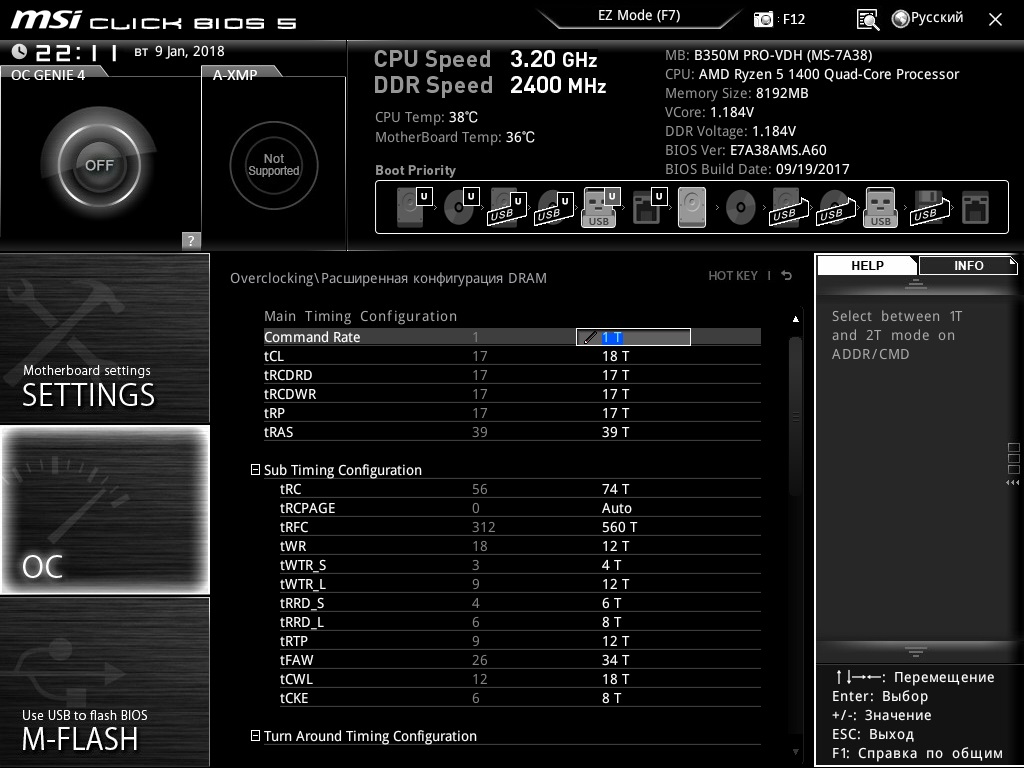Edit the Command Rate 1 T value field
Image resolution: width=1024 pixels, height=768 pixels.
[633, 337]
